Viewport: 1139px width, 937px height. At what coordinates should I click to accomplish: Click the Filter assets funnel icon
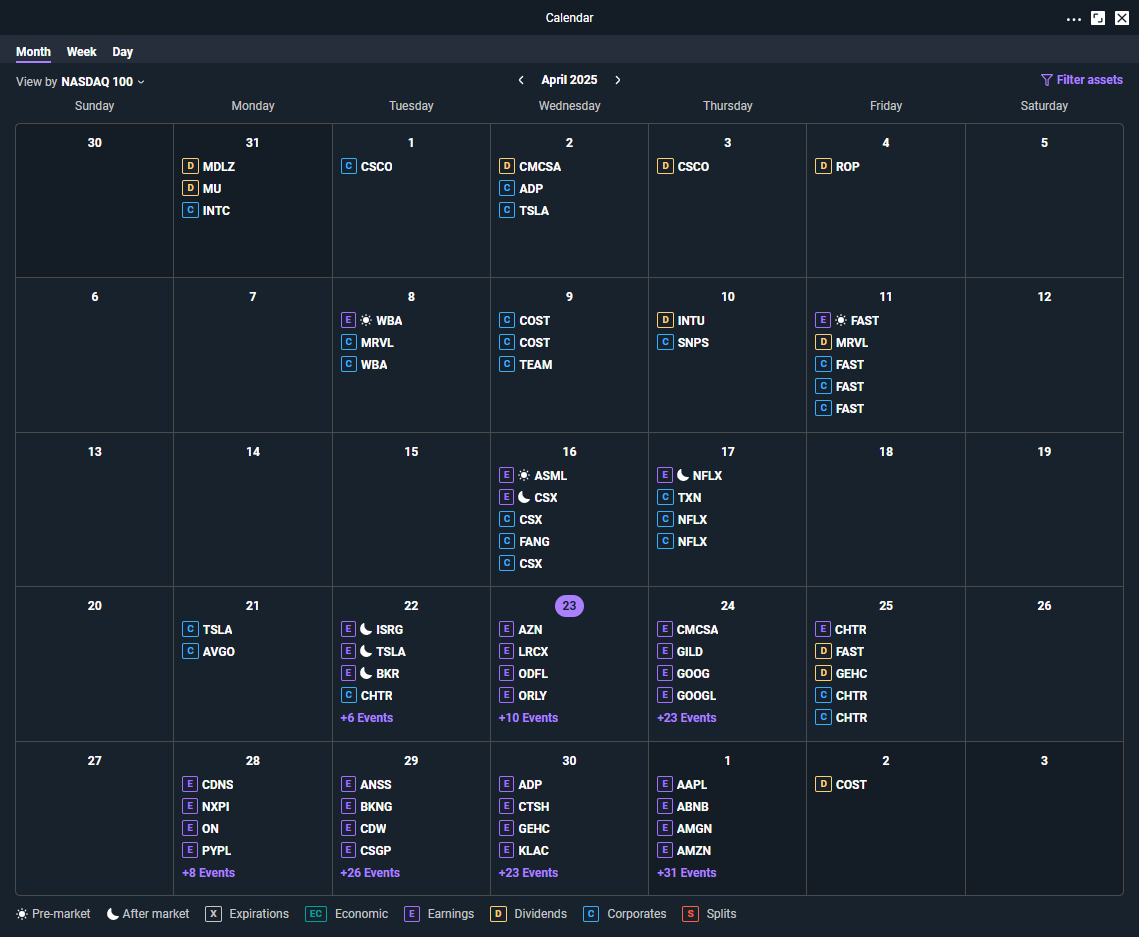pyautogui.click(x=1047, y=80)
